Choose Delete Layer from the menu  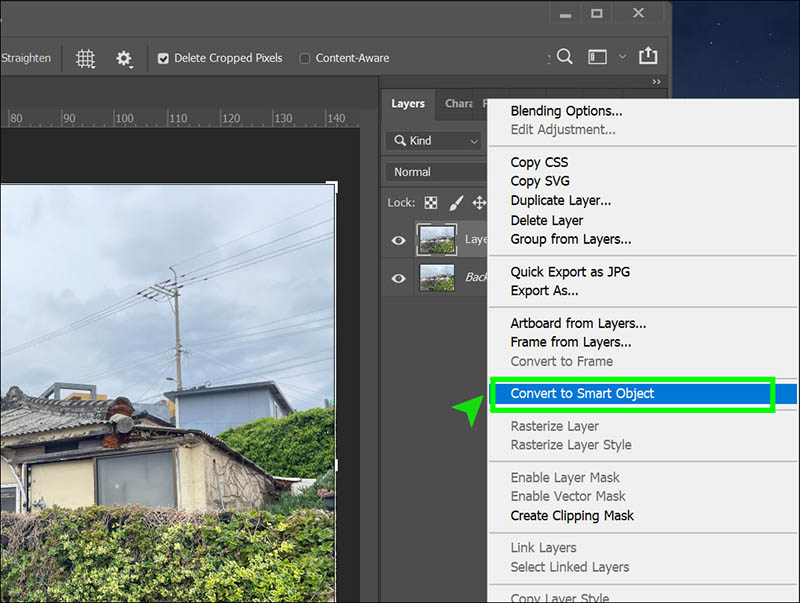pos(546,221)
